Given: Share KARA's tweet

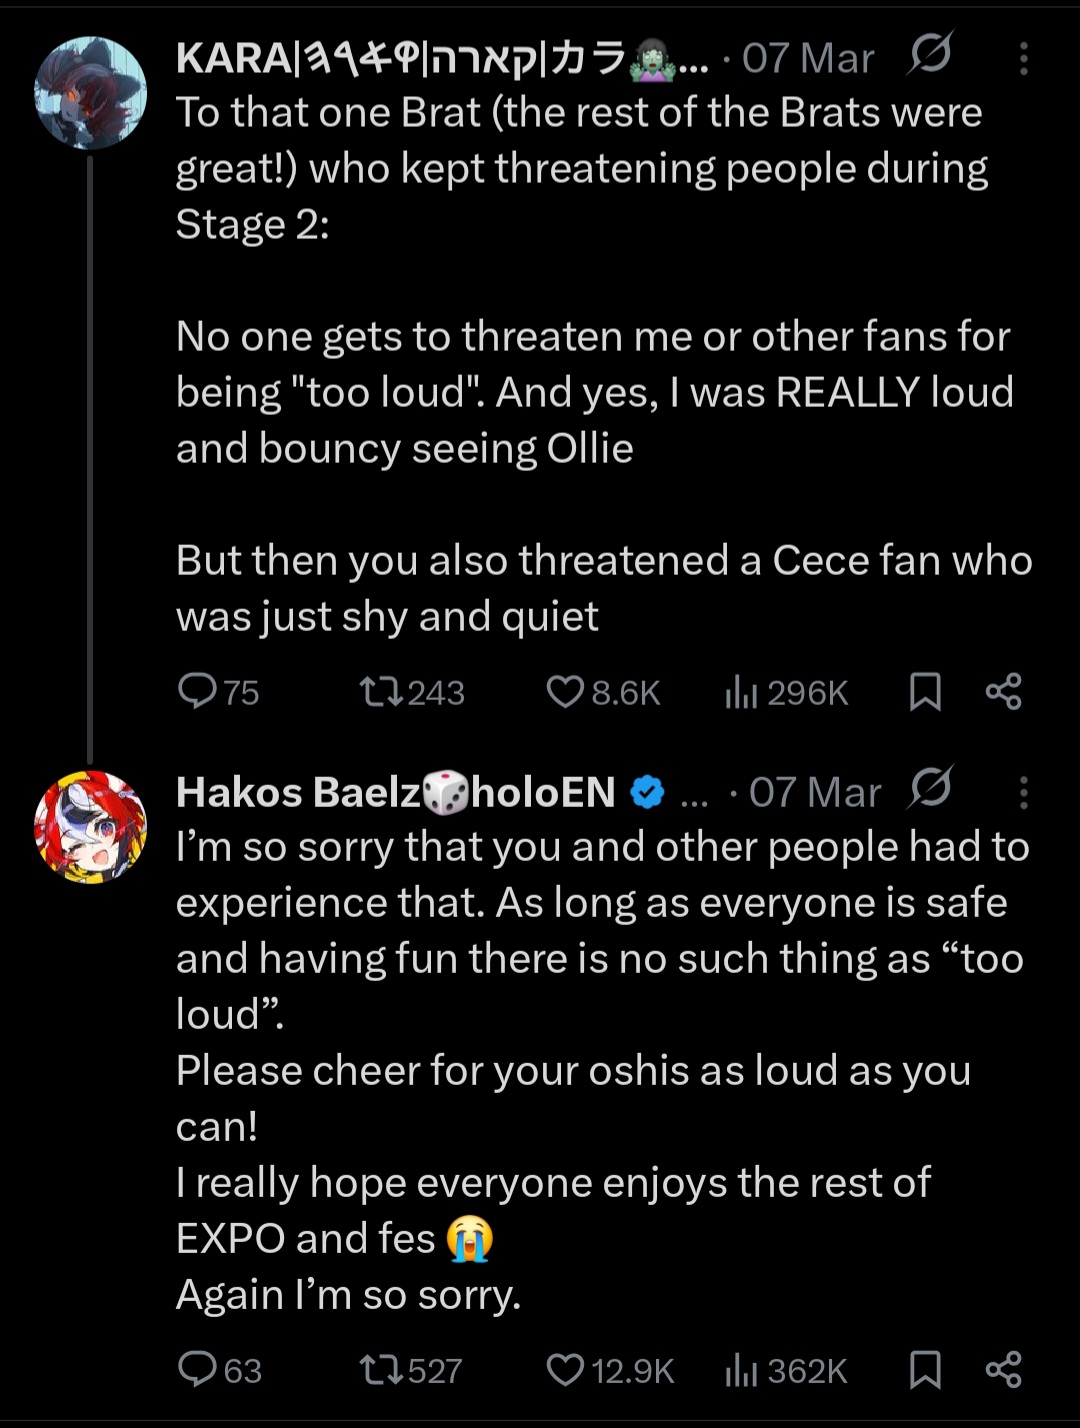Looking at the screenshot, I should pos(1003,691).
